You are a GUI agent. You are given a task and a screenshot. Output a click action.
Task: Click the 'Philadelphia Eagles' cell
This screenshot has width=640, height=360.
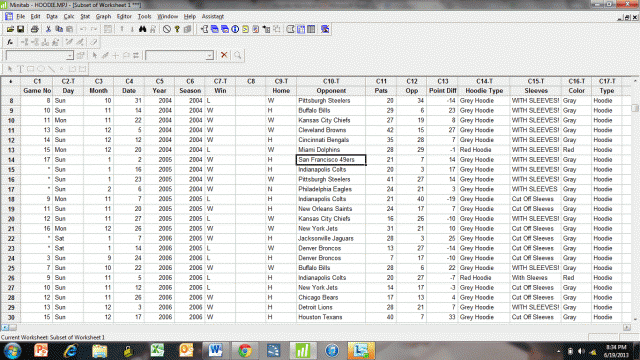pyautogui.click(x=331, y=189)
